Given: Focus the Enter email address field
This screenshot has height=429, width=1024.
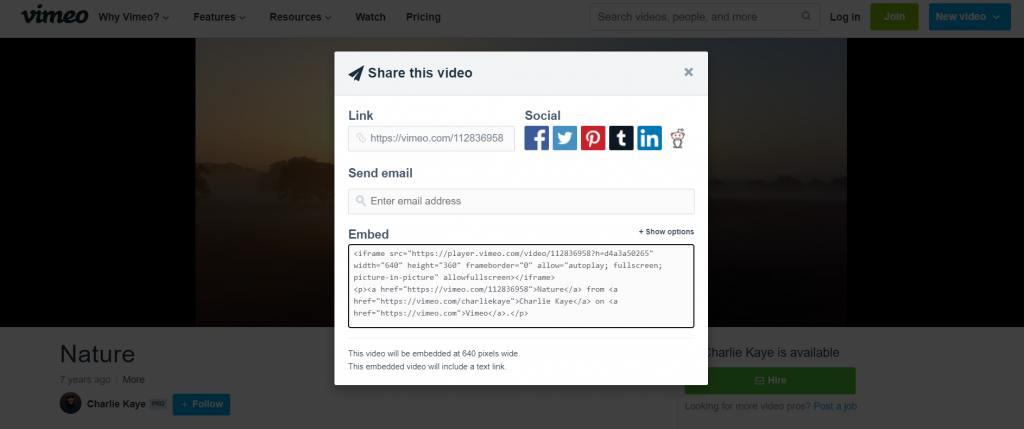Looking at the screenshot, I should (521, 201).
